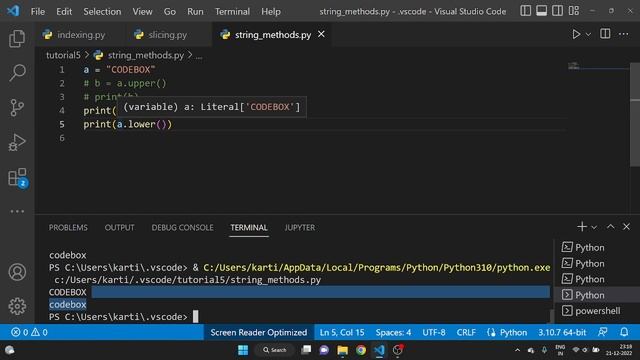The height and width of the screenshot is (360, 640).
Task: Open the Manage gear icon
Action: [x=17, y=306]
